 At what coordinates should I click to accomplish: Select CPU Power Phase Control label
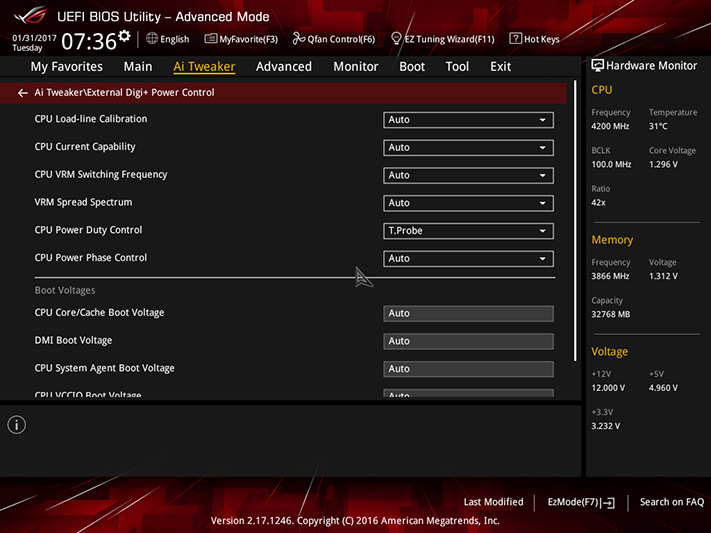tap(91, 258)
